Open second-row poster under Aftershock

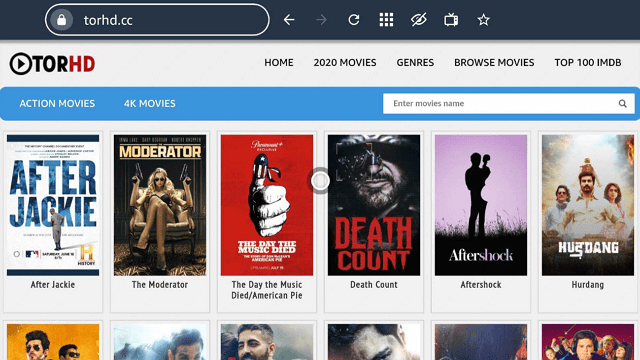(x=481, y=342)
